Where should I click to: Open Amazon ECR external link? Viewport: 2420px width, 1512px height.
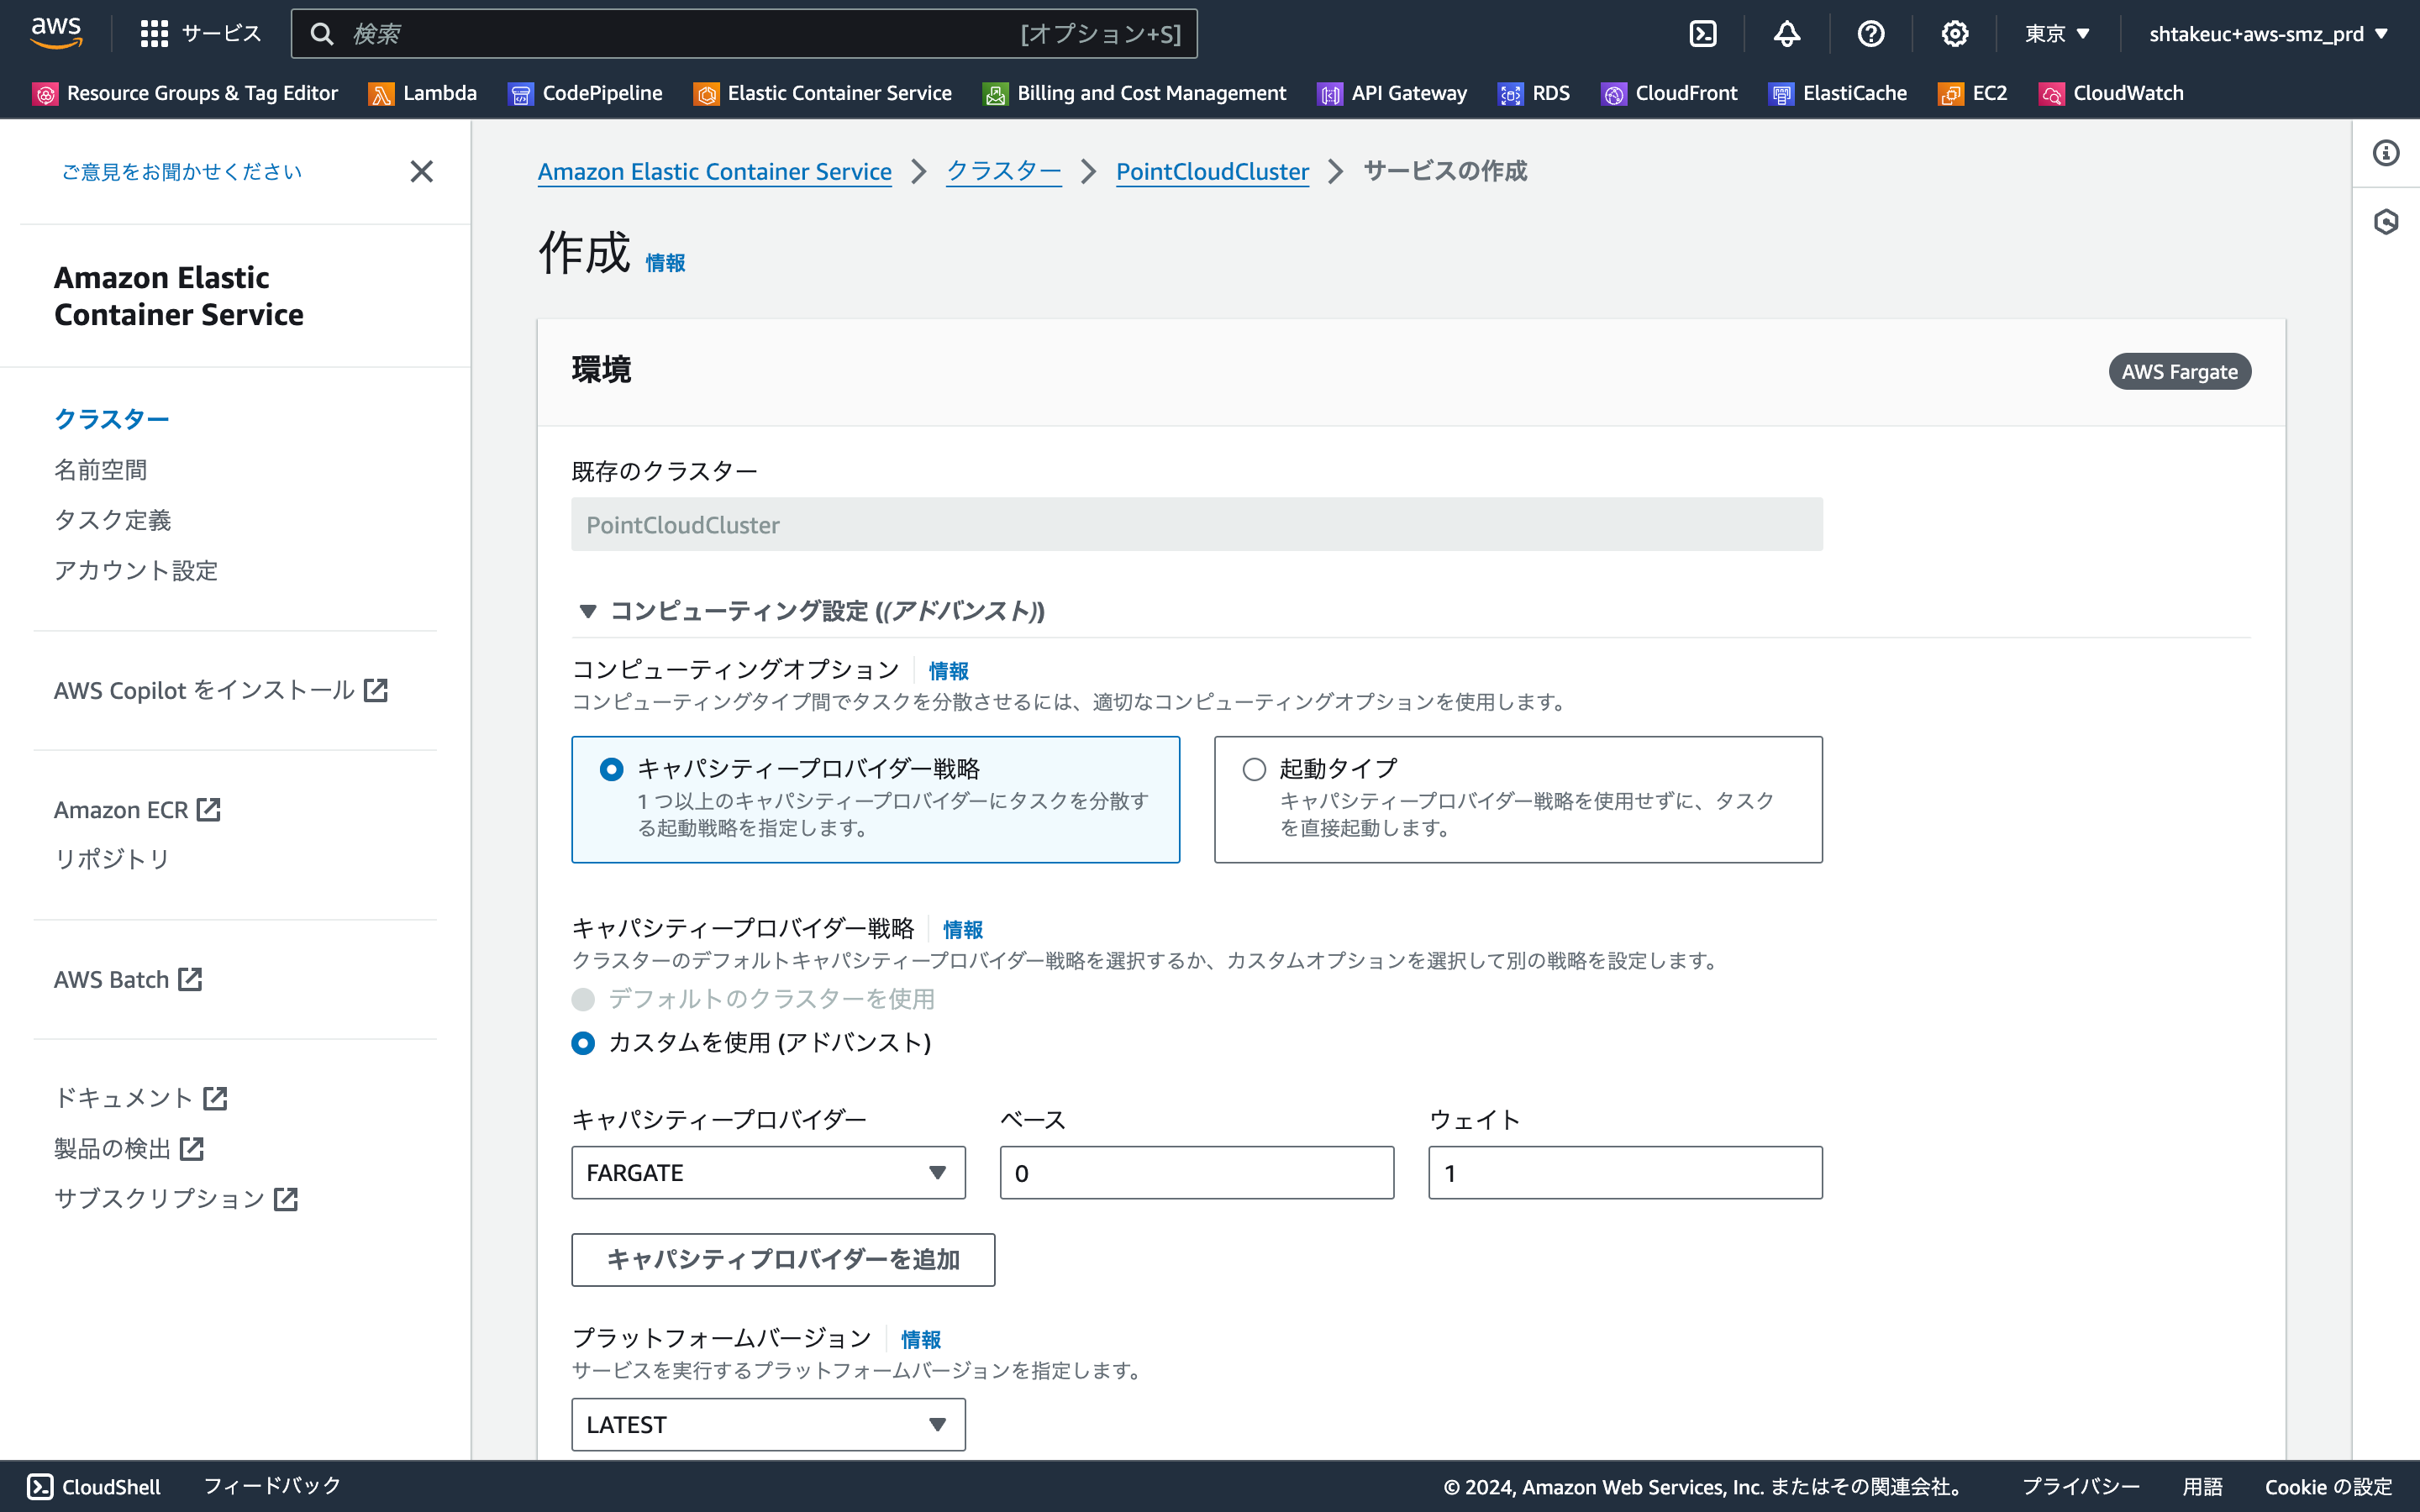[x=137, y=809]
